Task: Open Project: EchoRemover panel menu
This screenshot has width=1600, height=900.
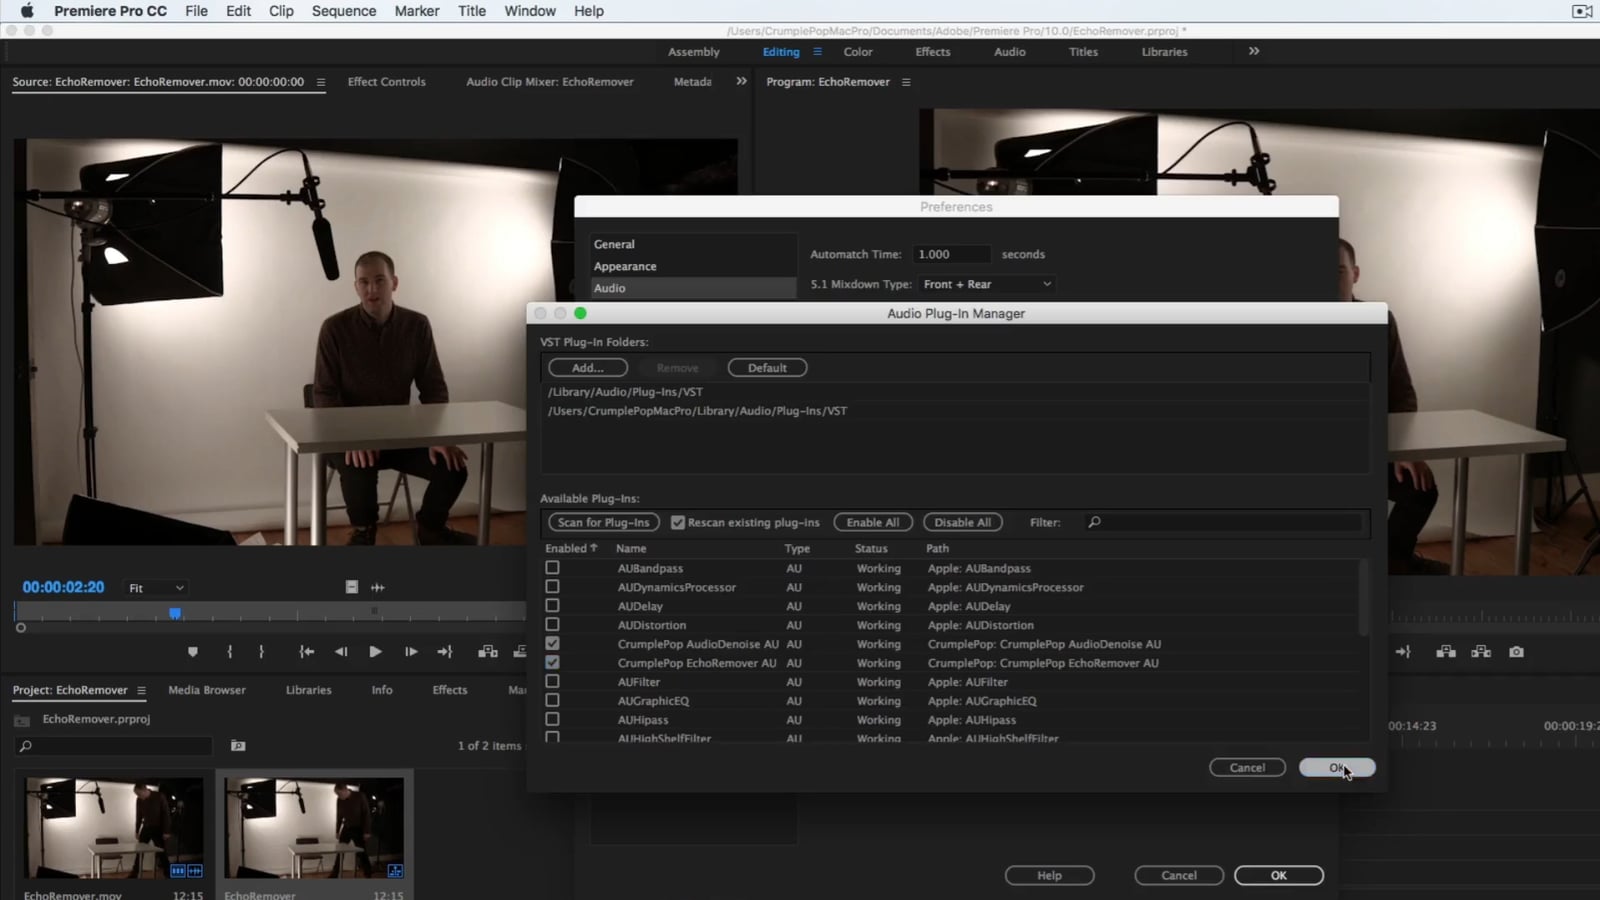Action: coord(141,691)
